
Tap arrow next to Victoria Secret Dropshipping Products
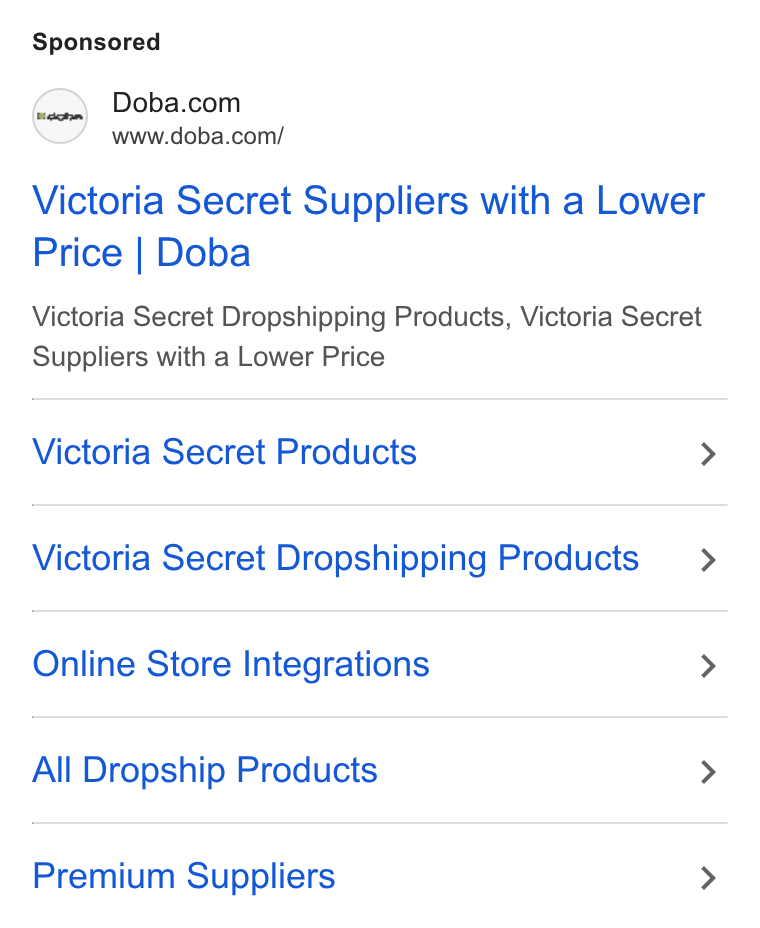point(708,560)
